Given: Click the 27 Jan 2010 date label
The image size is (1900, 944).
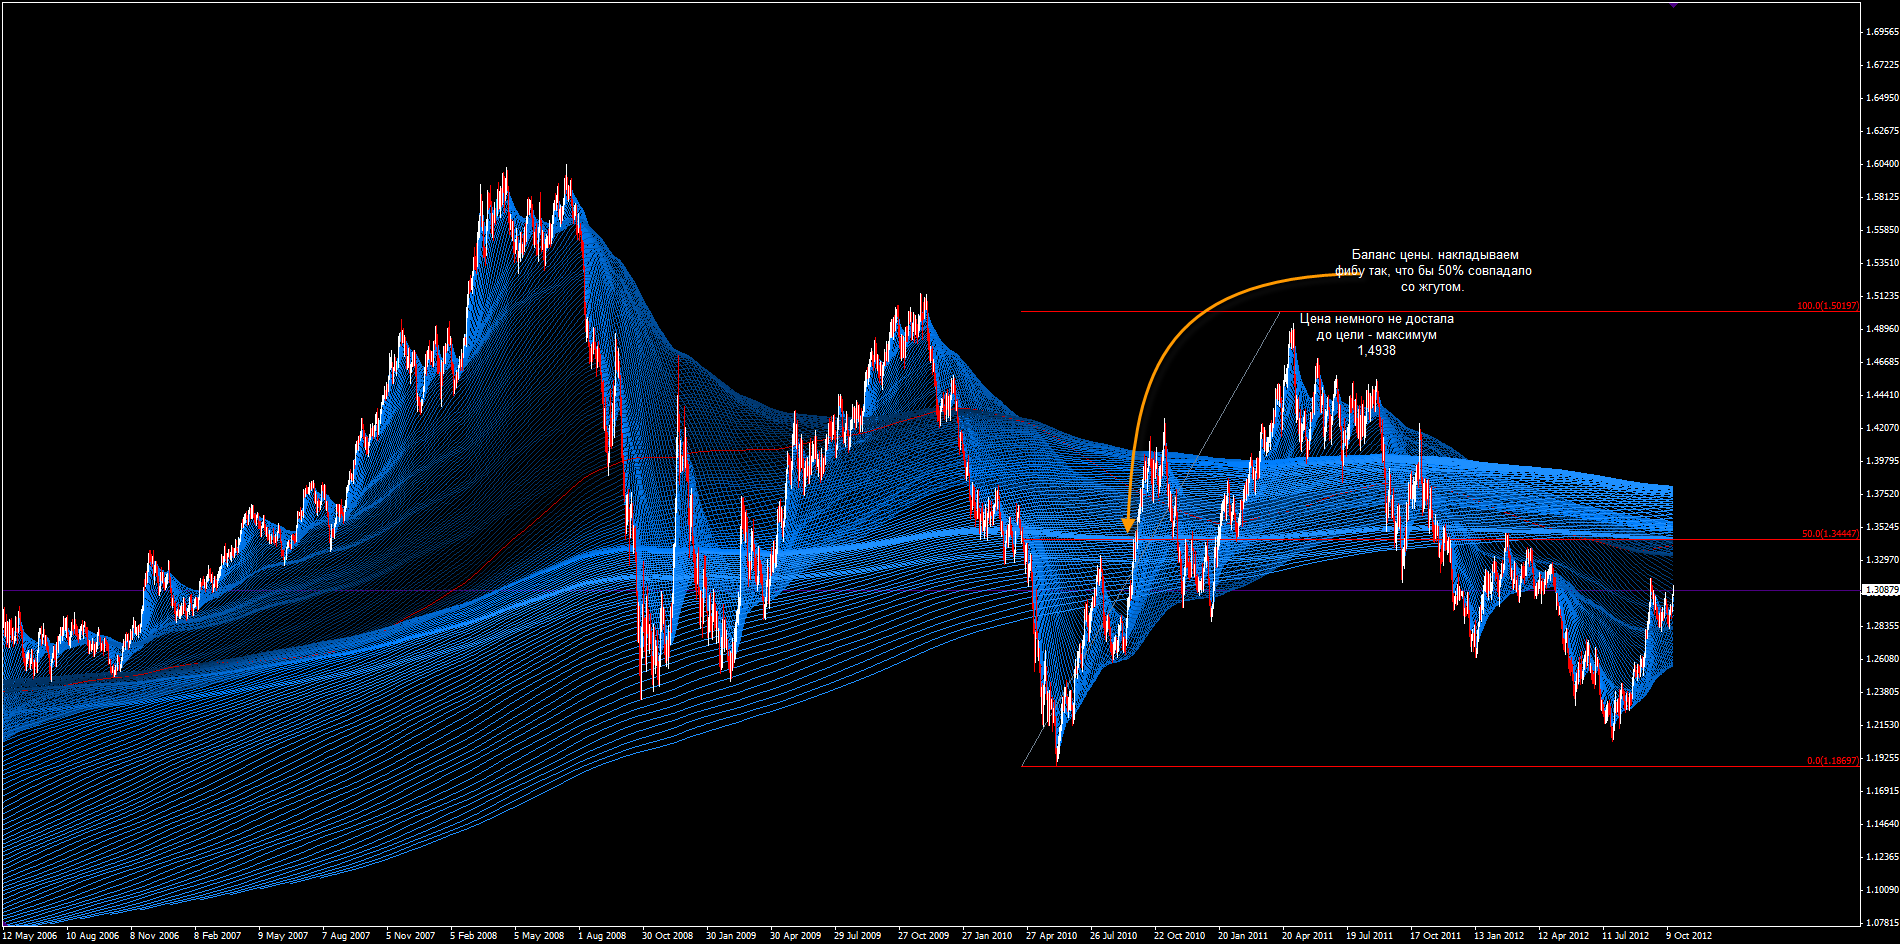Looking at the screenshot, I should pos(987,936).
